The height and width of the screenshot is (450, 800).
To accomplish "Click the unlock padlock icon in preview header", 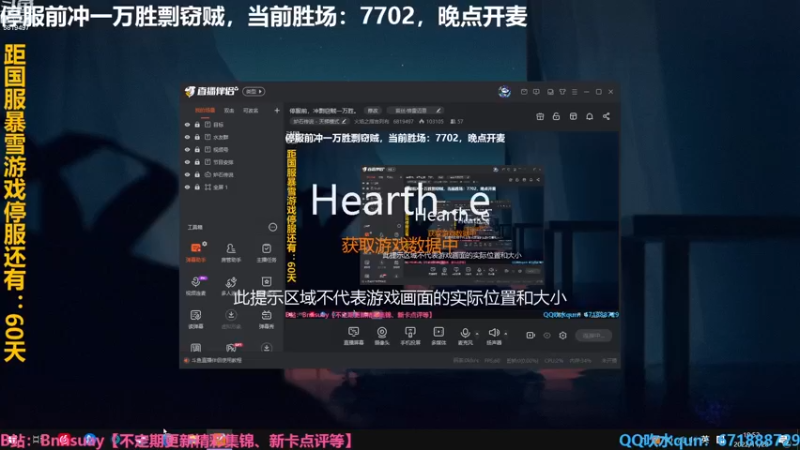I will pyautogui.click(x=556, y=116).
